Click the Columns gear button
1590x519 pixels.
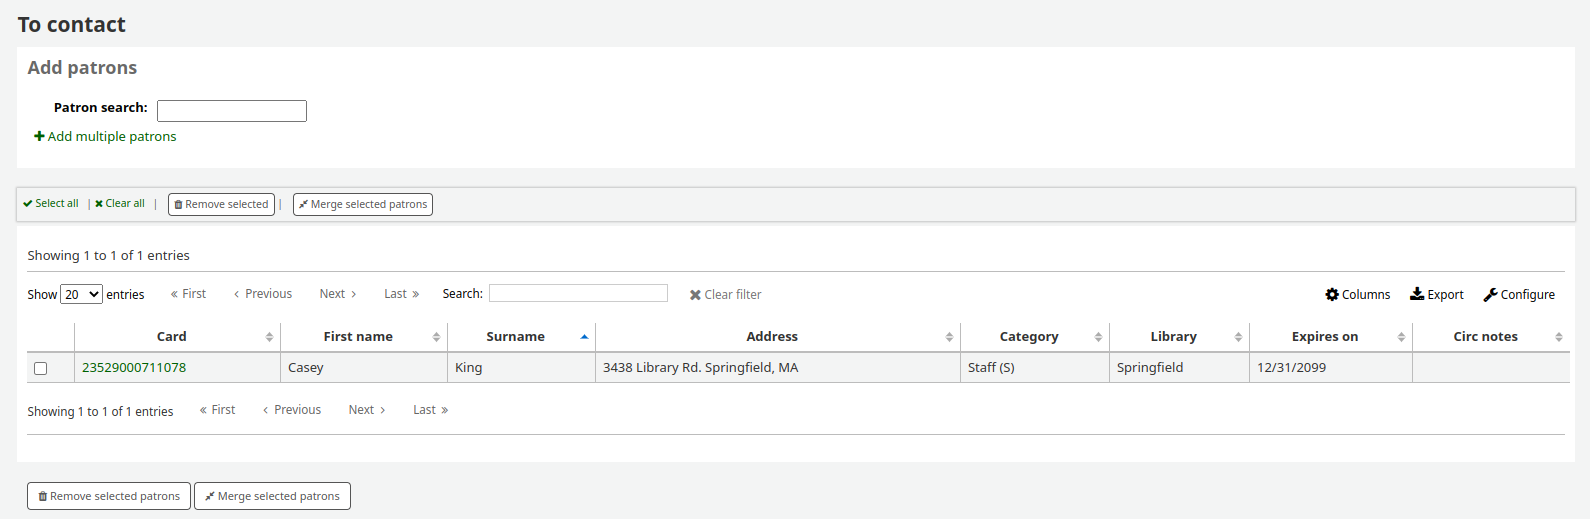[1357, 294]
